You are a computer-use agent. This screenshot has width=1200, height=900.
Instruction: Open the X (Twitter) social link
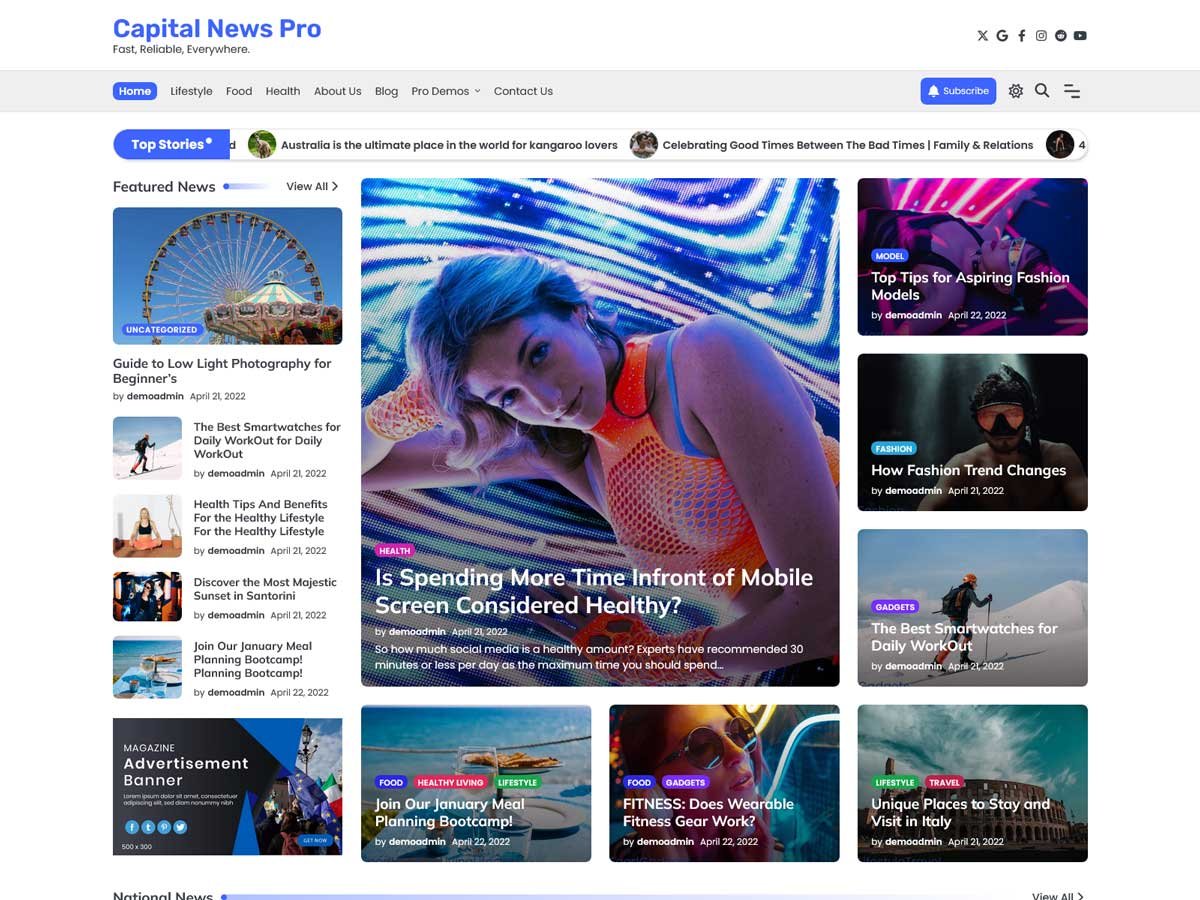click(x=982, y=36)
